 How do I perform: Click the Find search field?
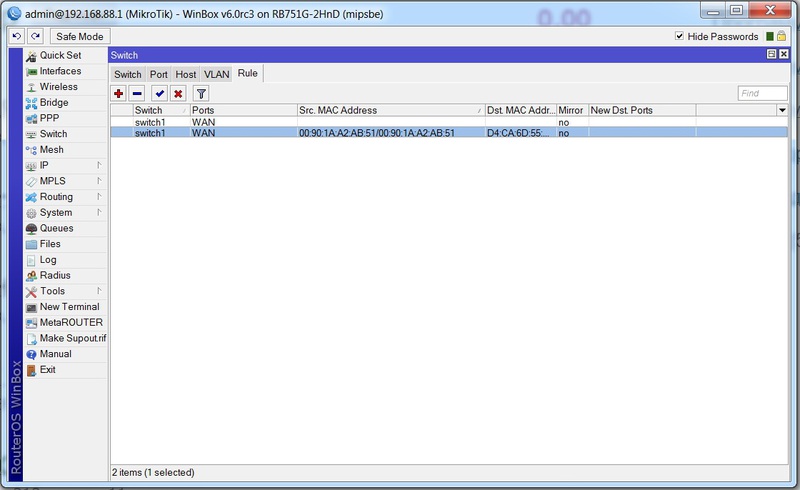pos(762,93)
